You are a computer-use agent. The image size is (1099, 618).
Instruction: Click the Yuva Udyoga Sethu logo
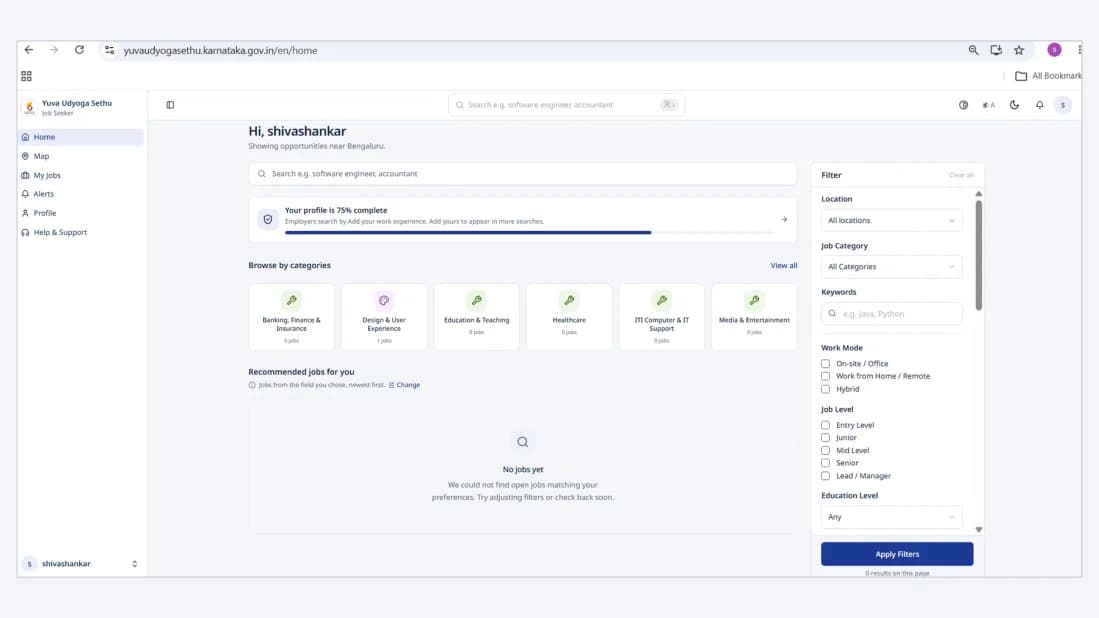click(x=29, y=107)
